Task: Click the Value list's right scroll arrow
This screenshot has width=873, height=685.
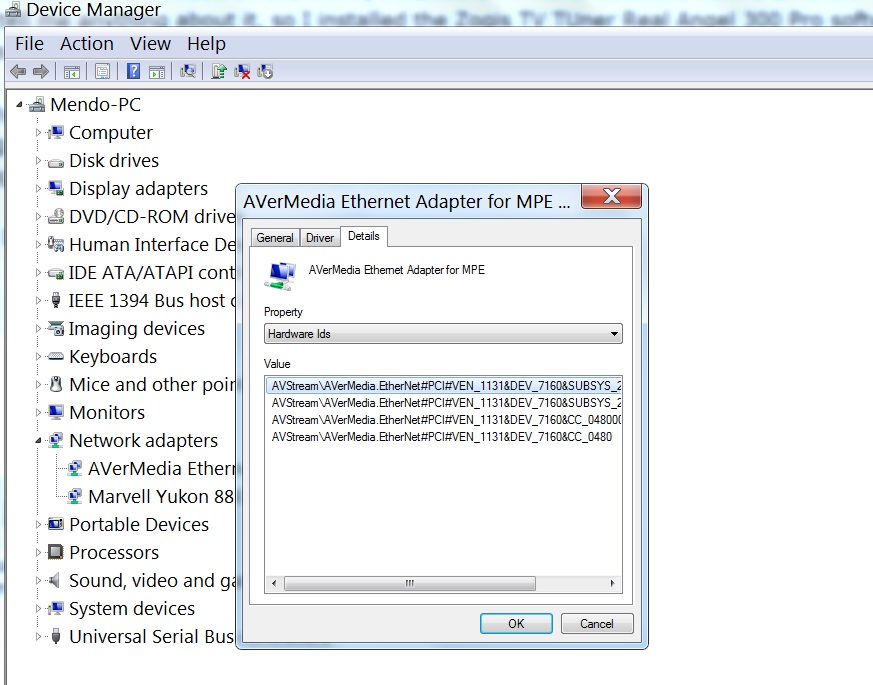Action: 612,583
